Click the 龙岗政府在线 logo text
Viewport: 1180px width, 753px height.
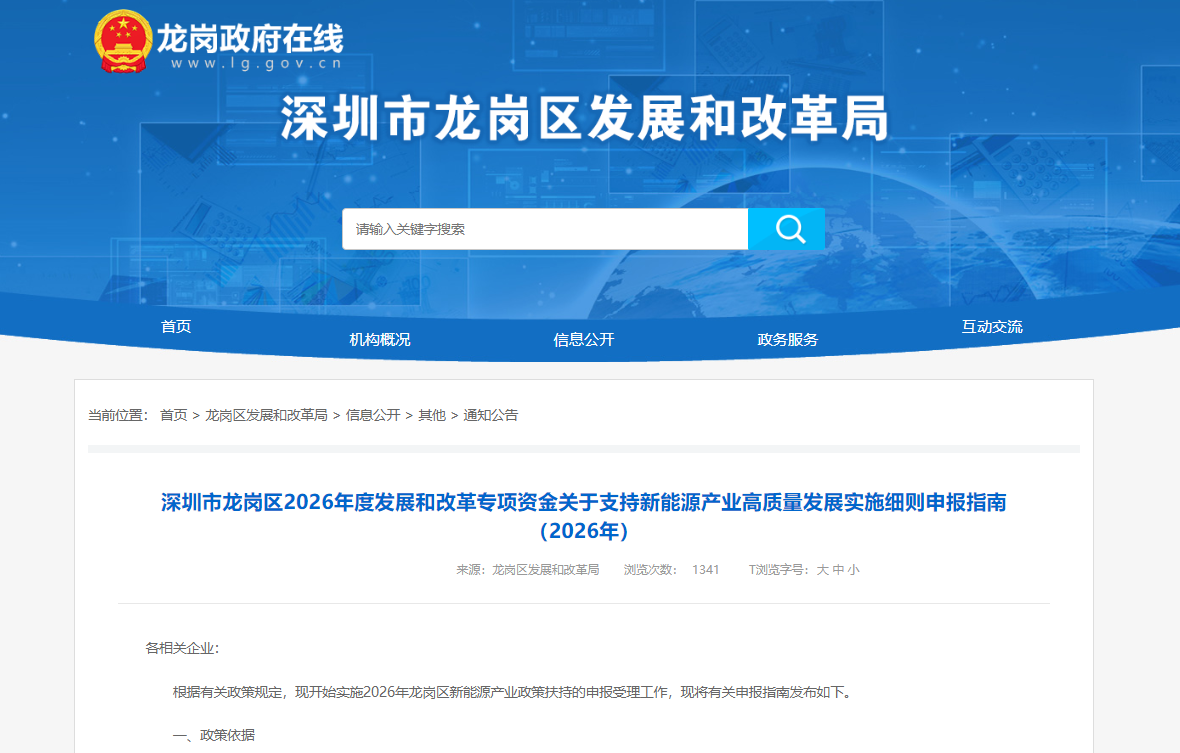250,38
